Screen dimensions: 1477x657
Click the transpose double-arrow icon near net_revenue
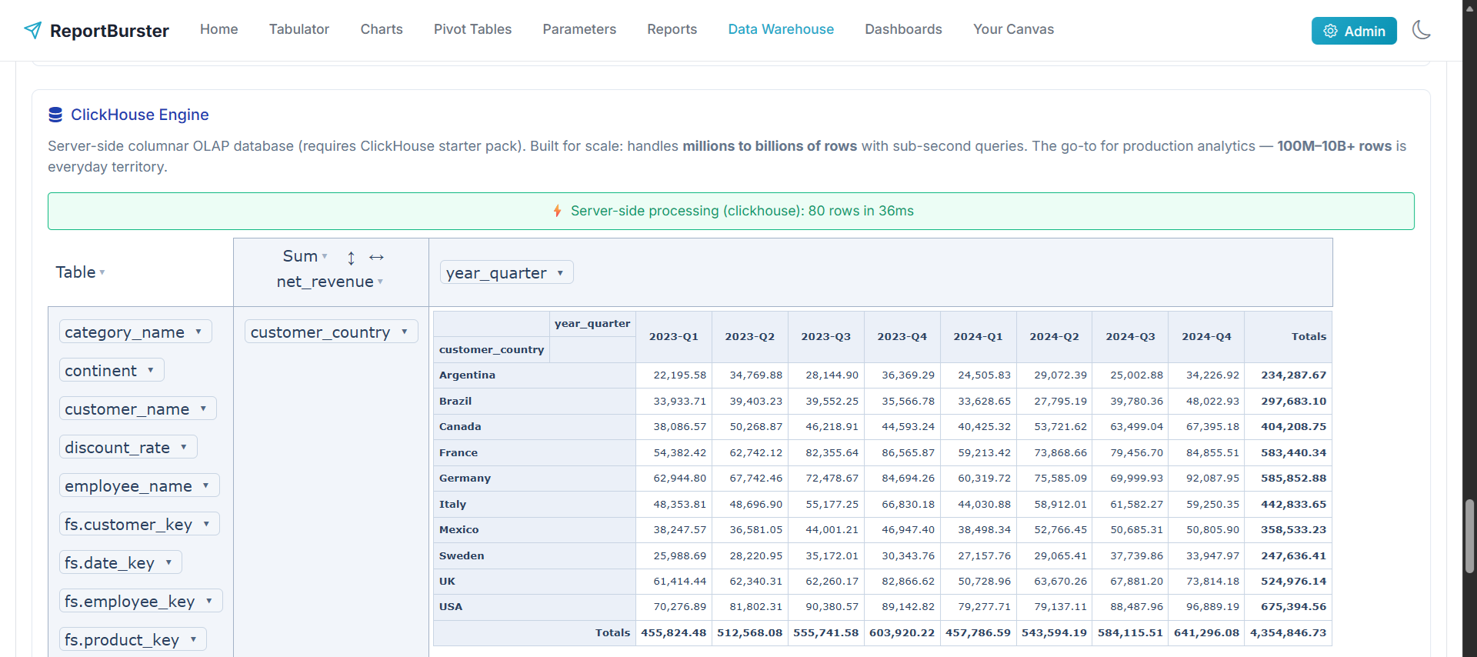pyautogui.click(x=376, y=256)
